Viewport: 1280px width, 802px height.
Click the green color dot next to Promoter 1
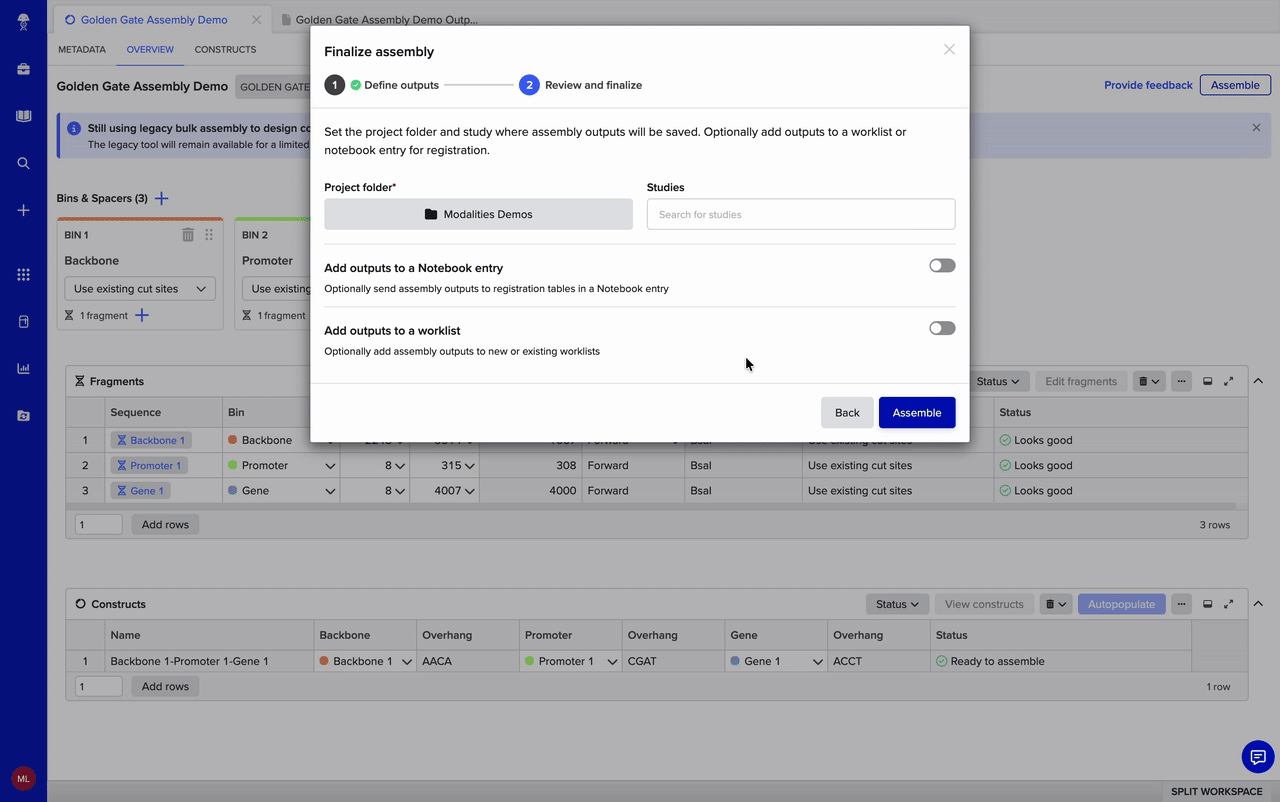[x=530, y=661]
